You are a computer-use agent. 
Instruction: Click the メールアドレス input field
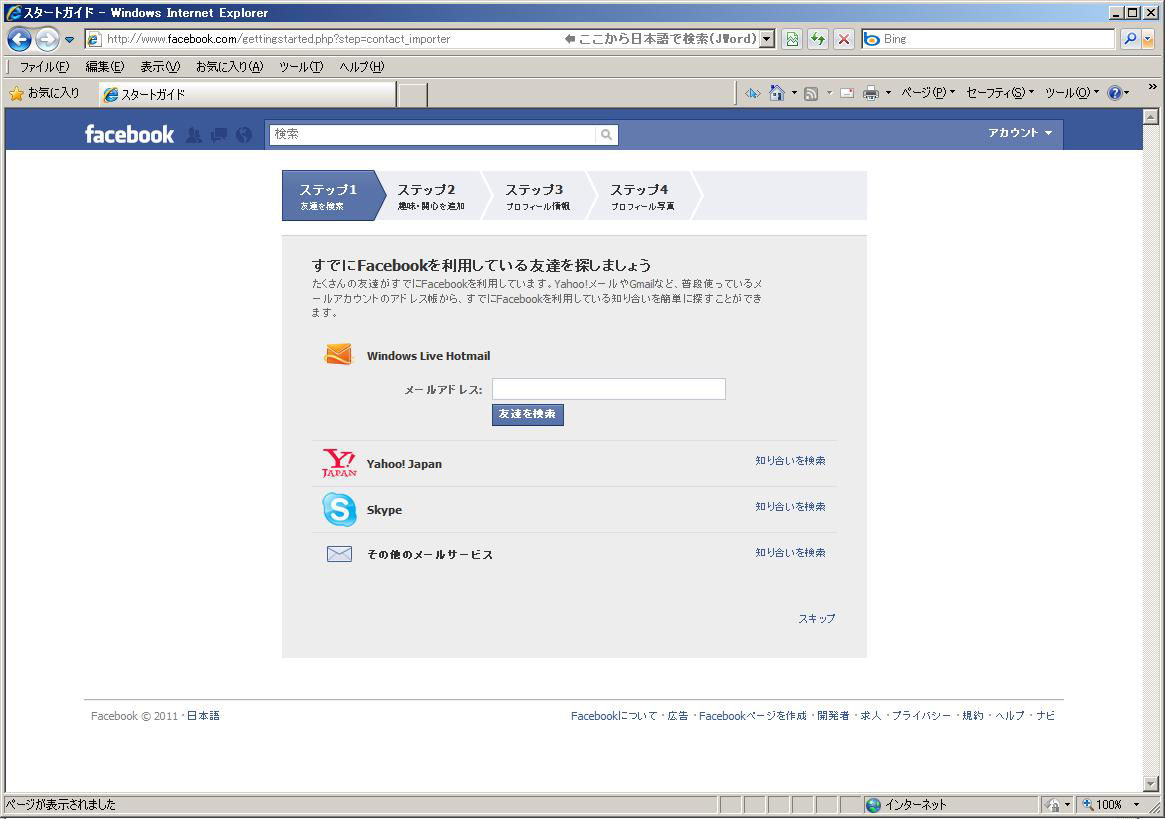tap(609, 389)
